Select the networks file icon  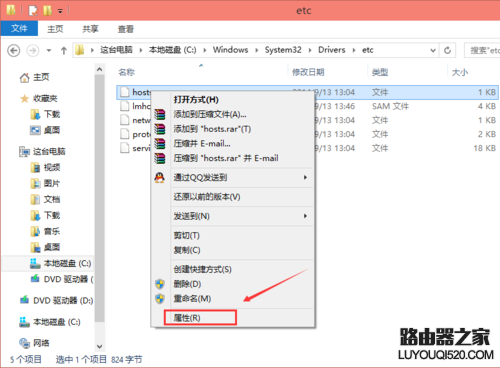pos(125,120)
